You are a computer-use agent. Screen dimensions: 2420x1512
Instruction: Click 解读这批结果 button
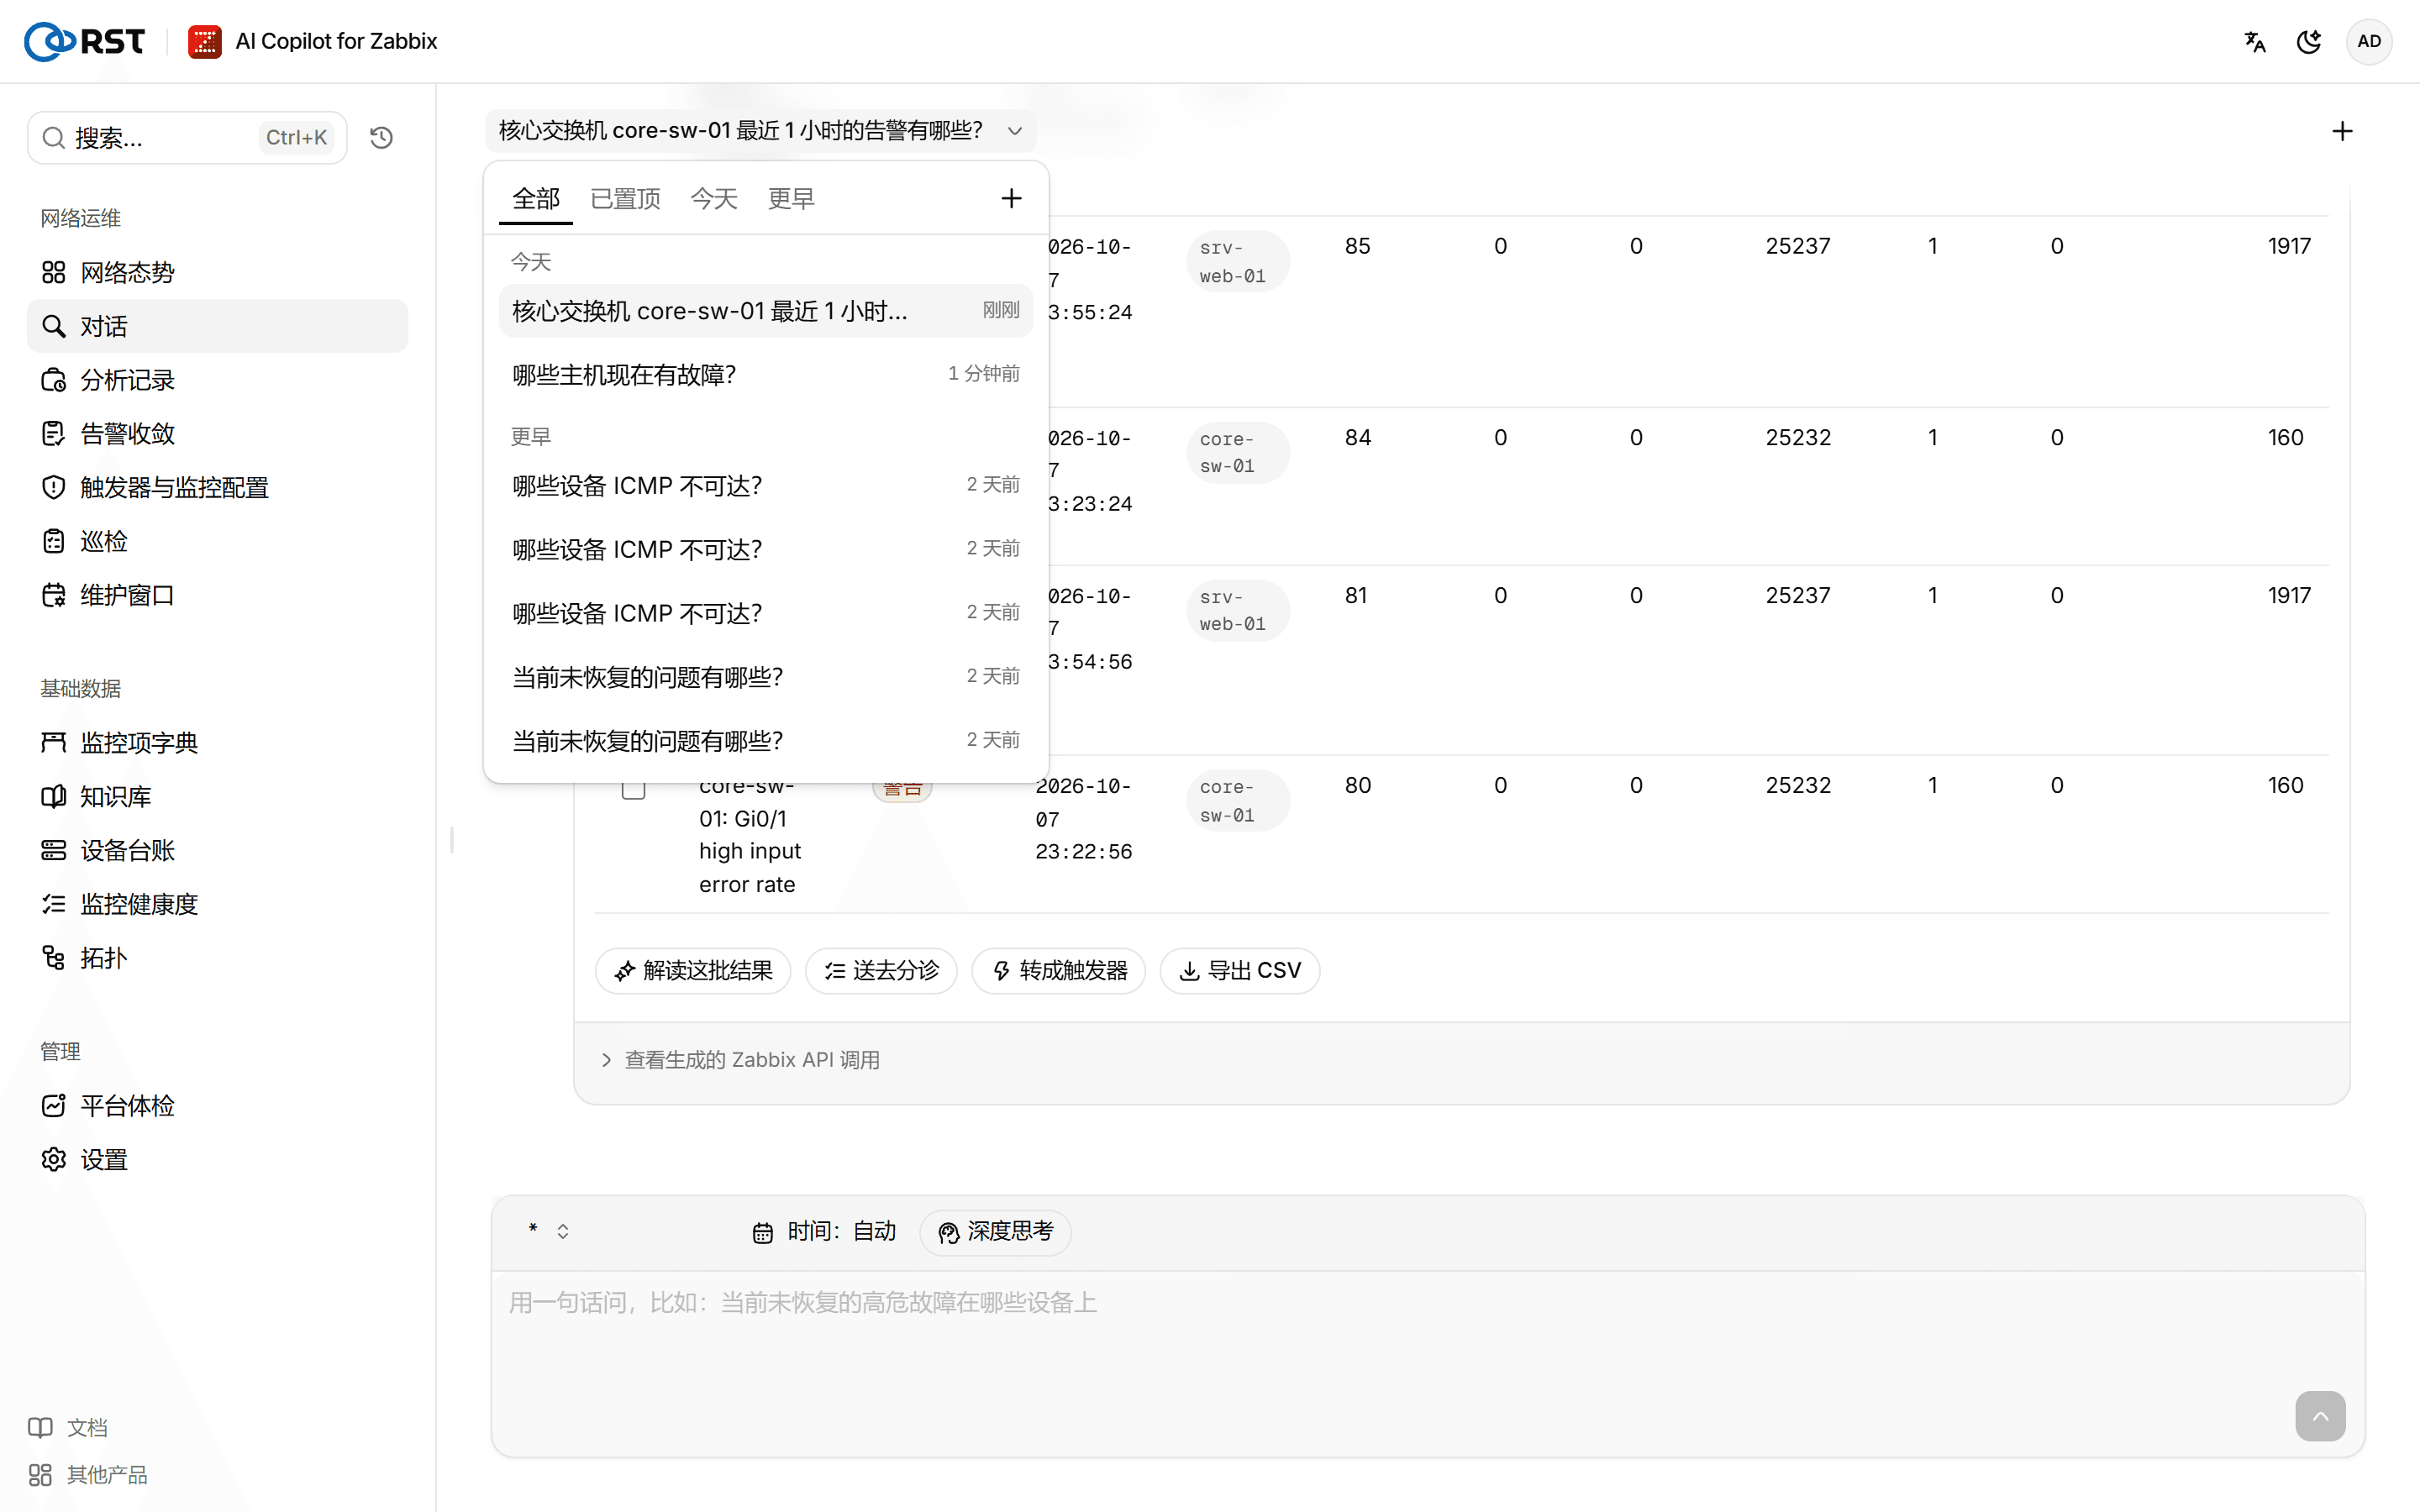tap(693, 970)
